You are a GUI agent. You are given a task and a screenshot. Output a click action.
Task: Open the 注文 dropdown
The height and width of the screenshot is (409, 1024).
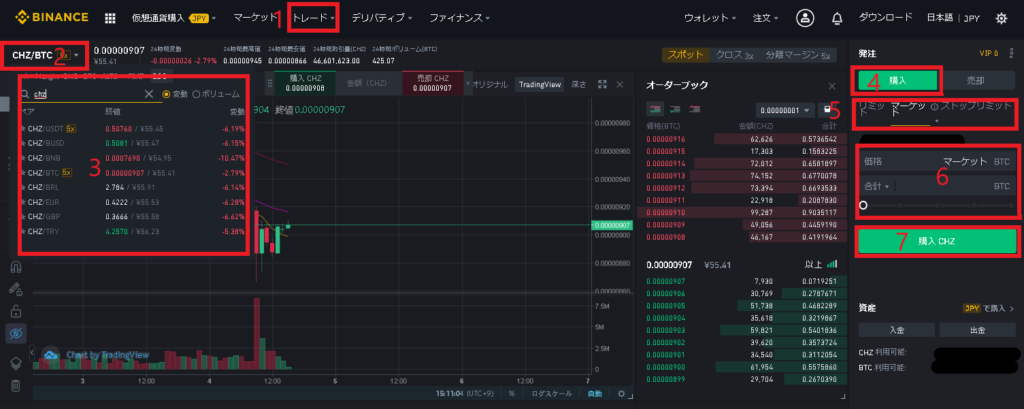tap(765, 18)
